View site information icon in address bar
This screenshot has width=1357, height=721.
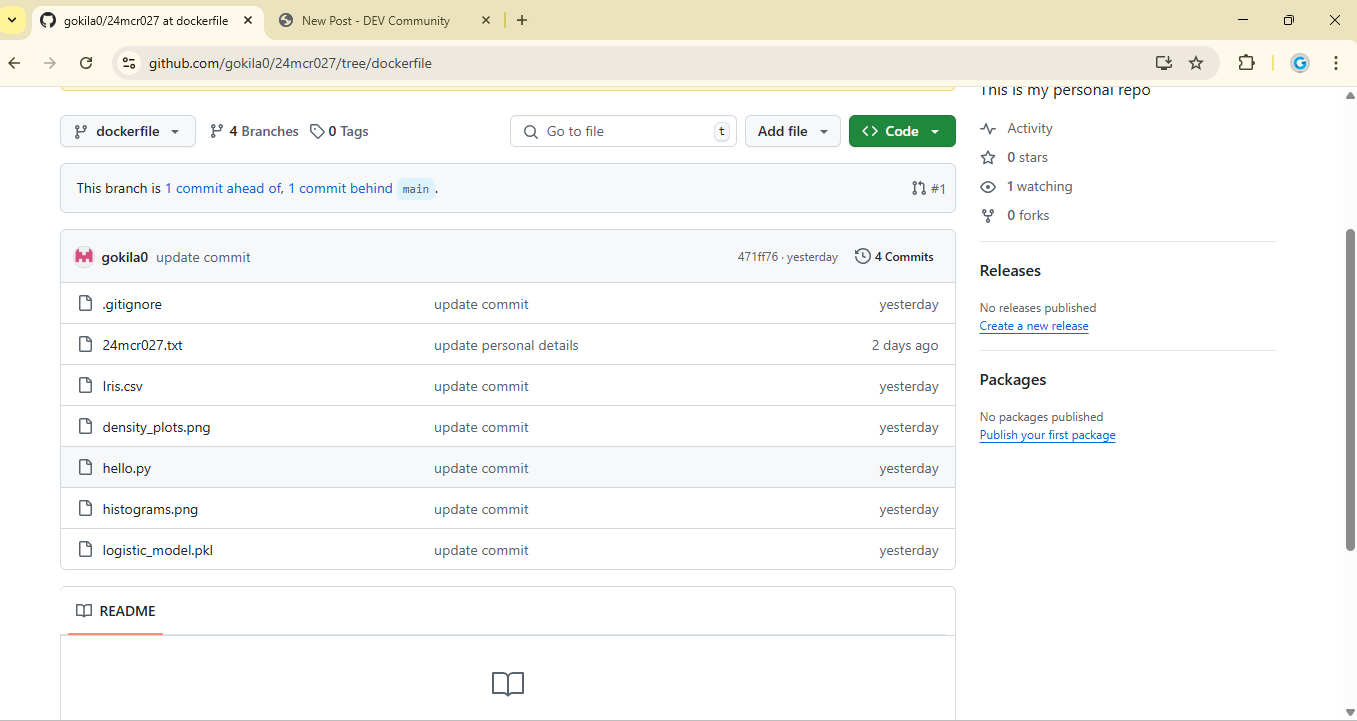pos(128,63)
